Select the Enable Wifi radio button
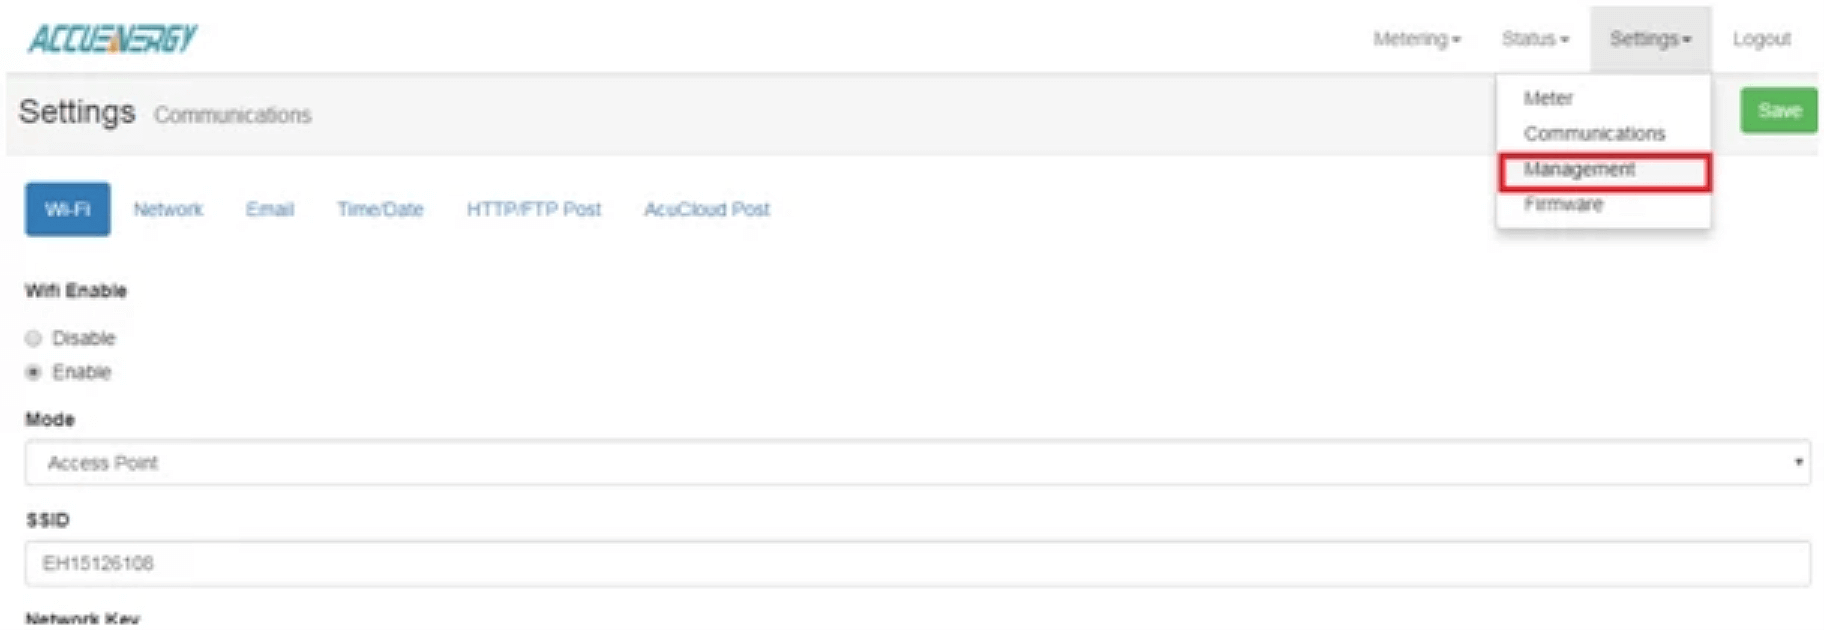 point(34,372)
